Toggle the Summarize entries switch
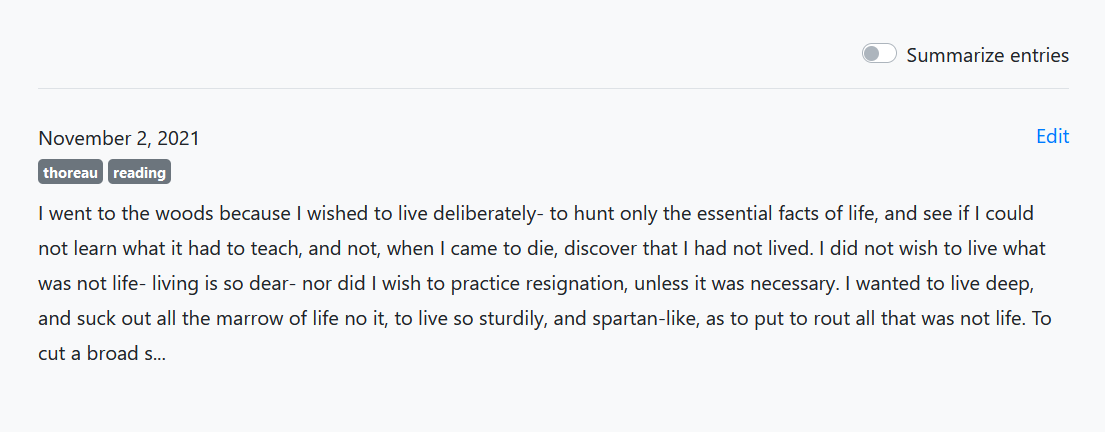 (879, 54)
